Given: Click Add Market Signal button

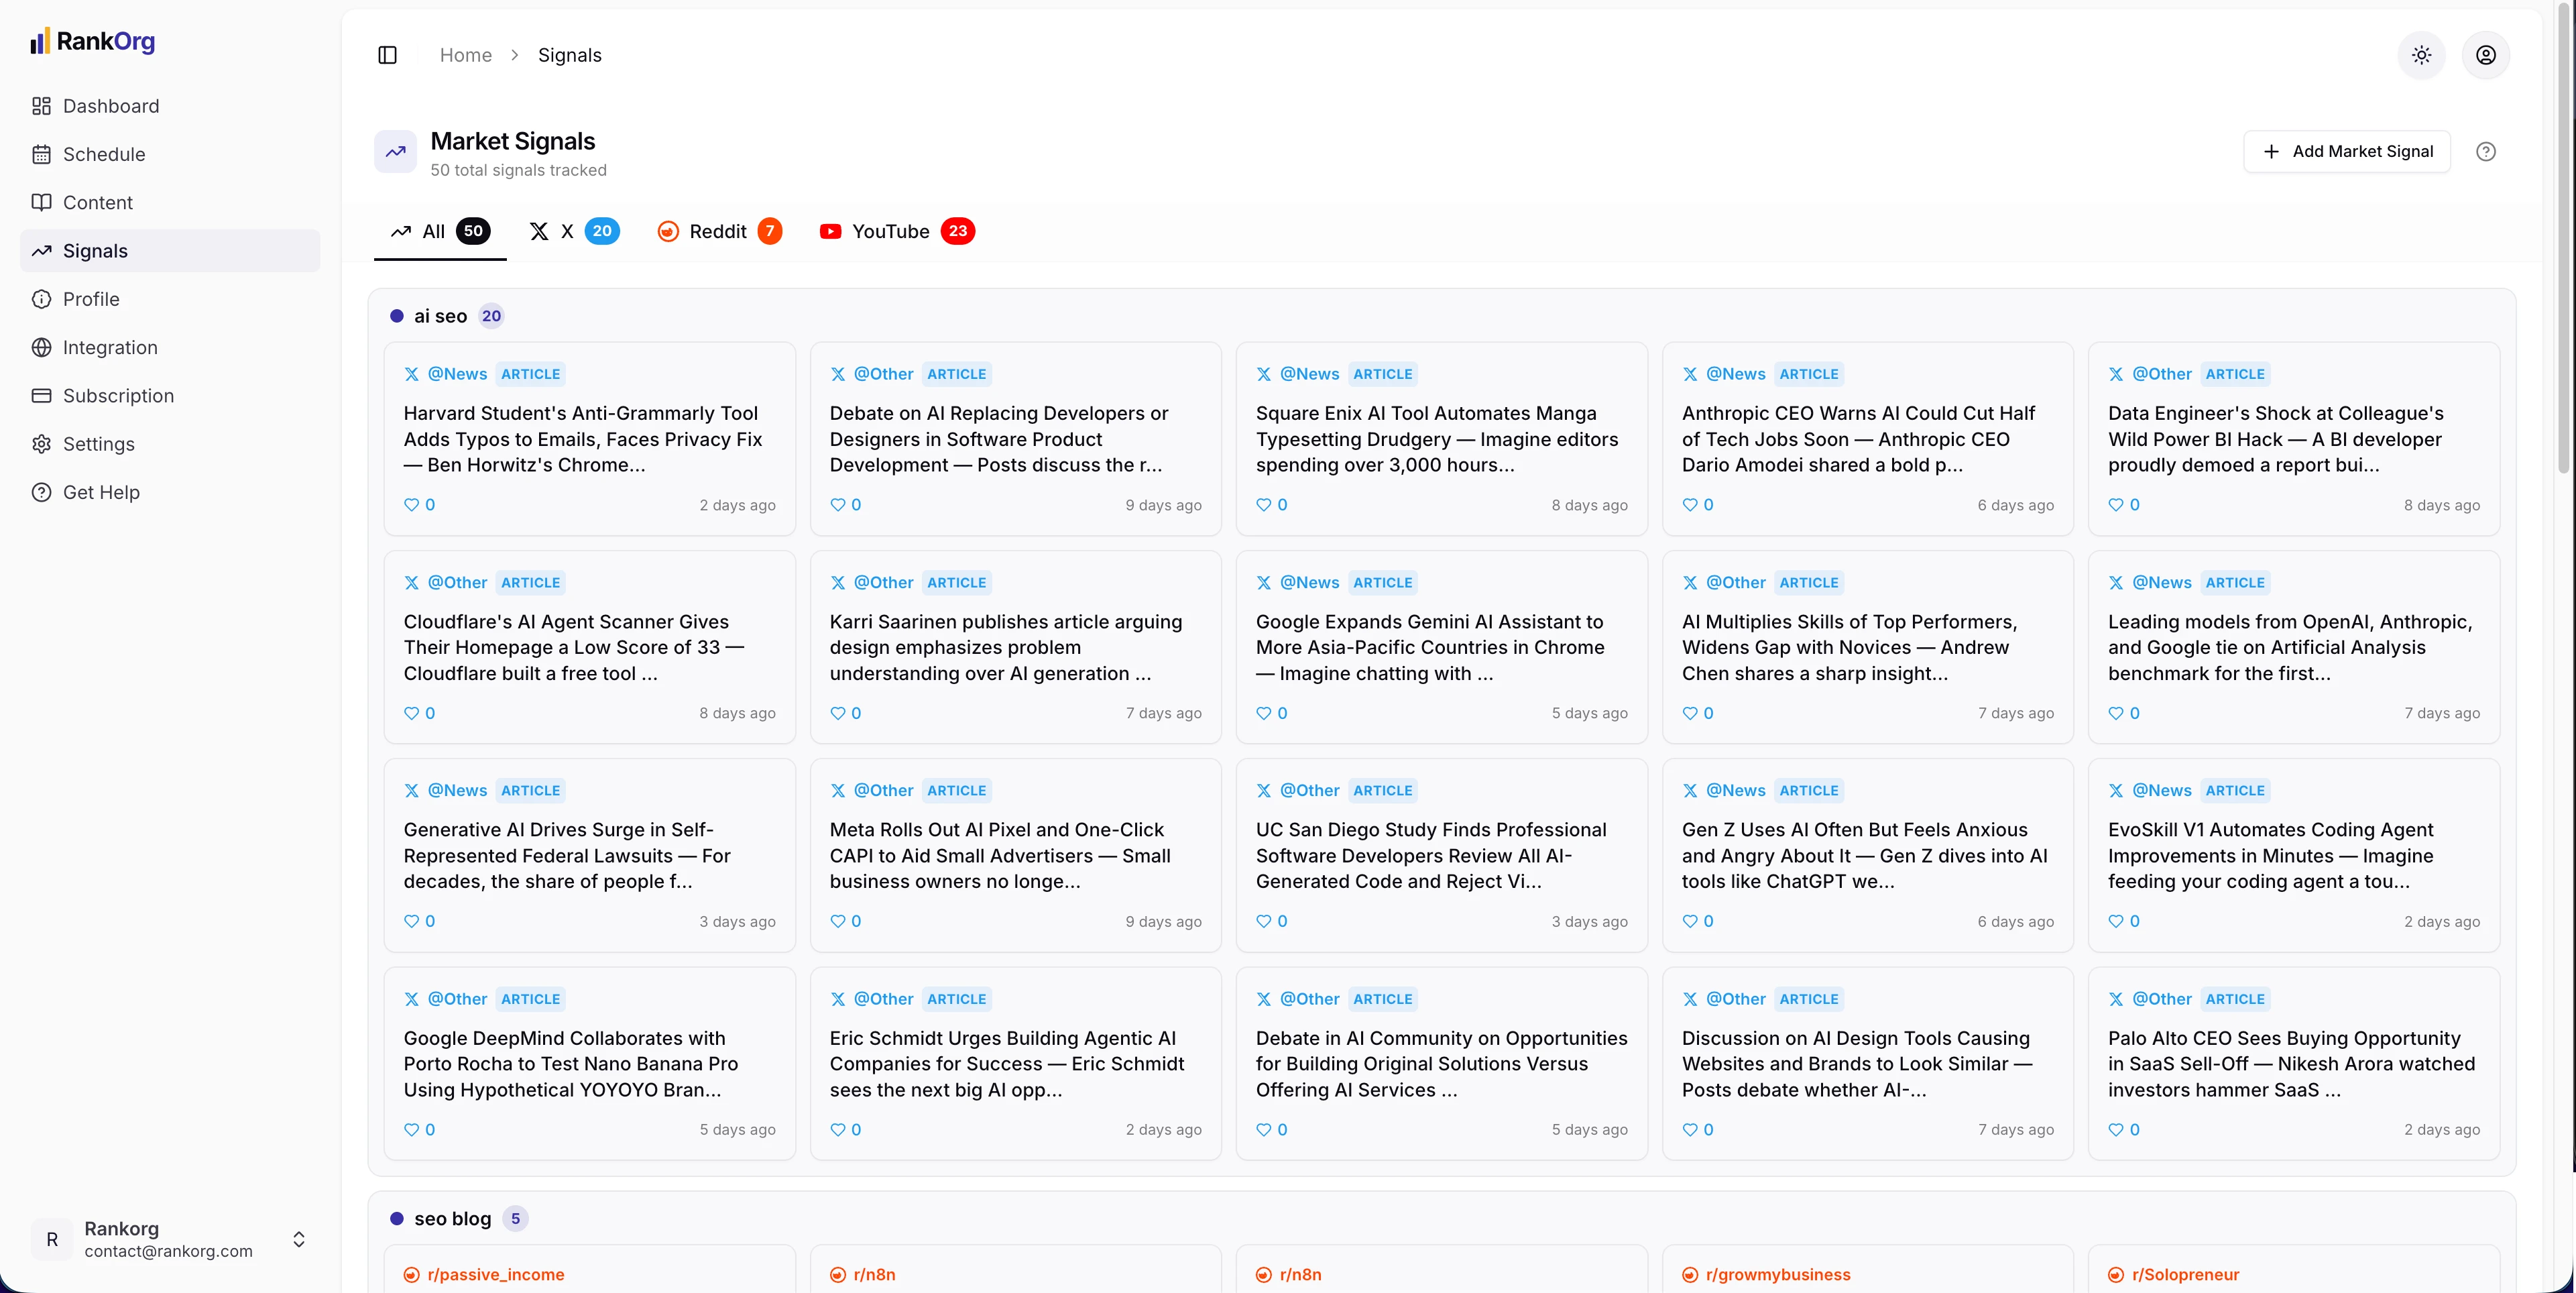Looking at the screenshot, I should click(x=2346, y=151).
